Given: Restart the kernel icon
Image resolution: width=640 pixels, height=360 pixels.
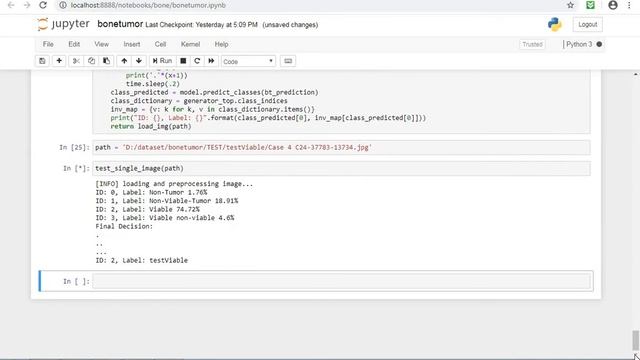Looking at the screenshot, I should 197,61.
